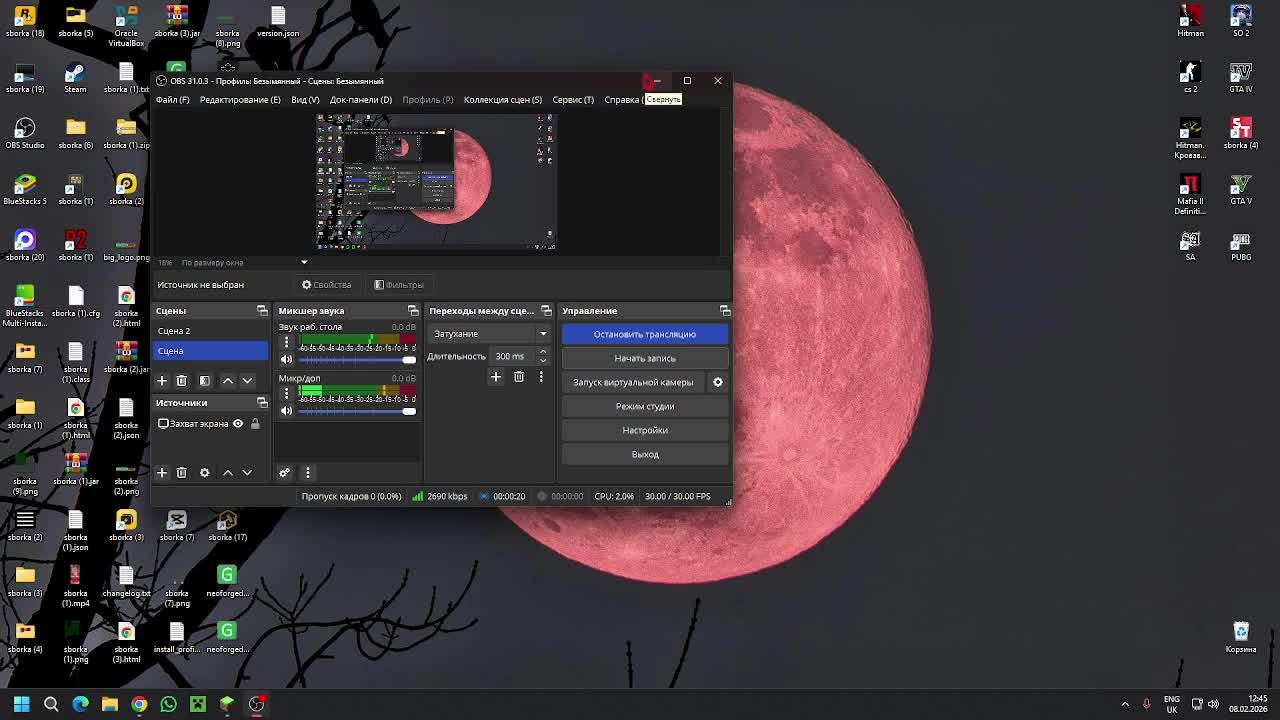Open the Сервис (T) menu
The height and width of the screenshot is (720, 1280).
pos(573,100)
